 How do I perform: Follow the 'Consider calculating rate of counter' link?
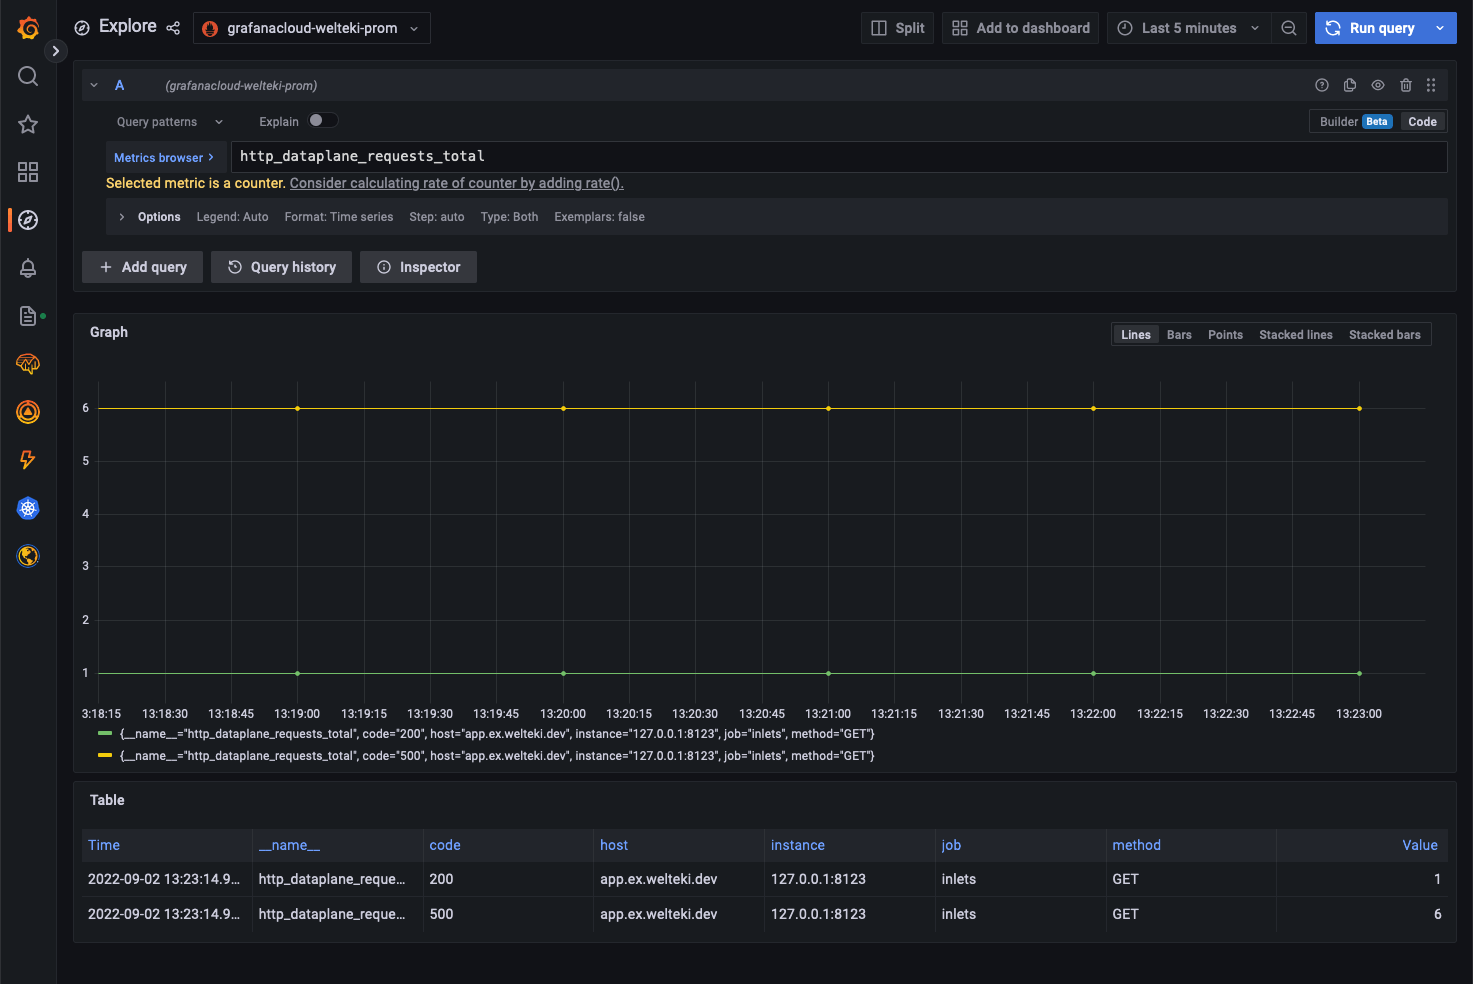[456, 183]
